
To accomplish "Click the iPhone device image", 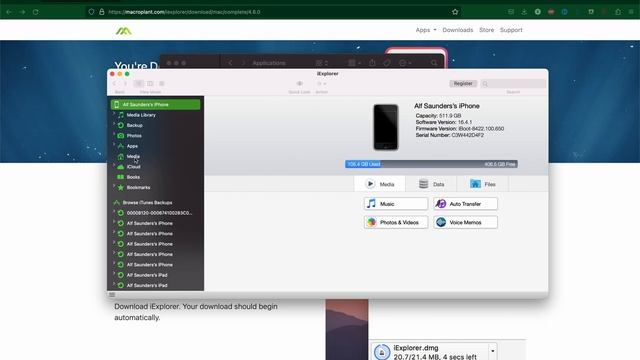I will [386, 127].
